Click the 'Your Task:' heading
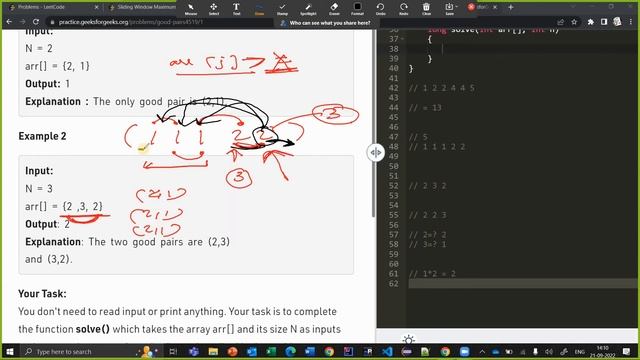640x360 pixels. pyautogui.click(x=42, y=293)
